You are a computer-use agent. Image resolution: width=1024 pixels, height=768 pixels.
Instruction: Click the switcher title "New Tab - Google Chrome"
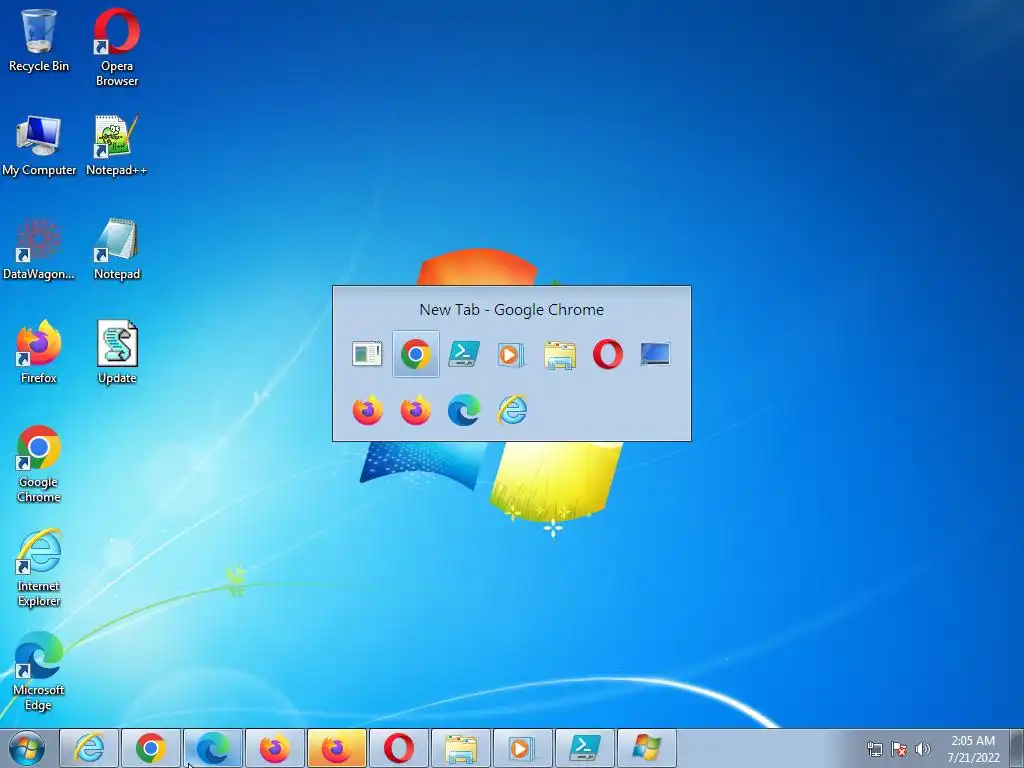(511, 310)
